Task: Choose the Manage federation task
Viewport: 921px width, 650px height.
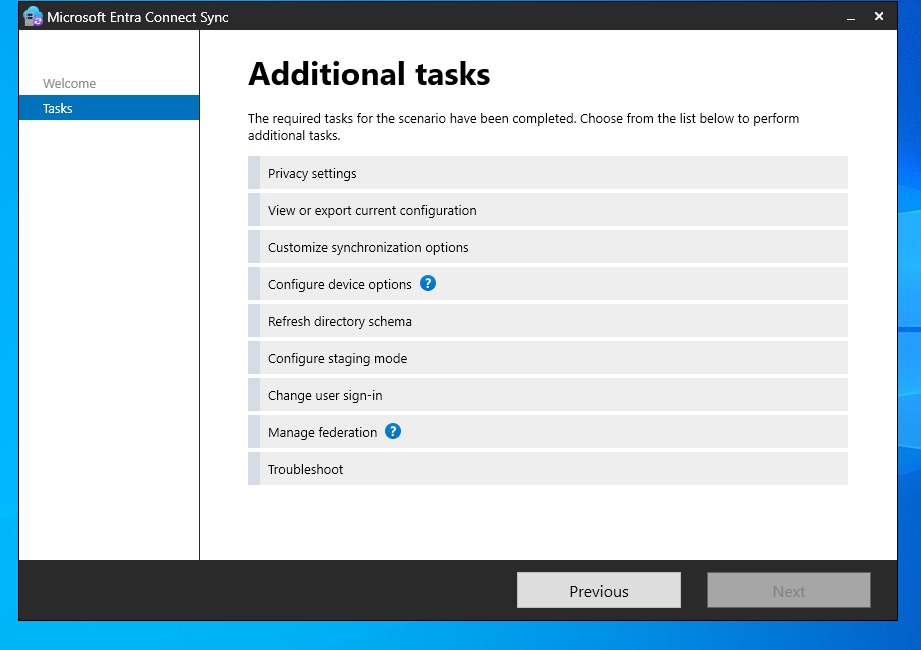Action: pyautogui.click(x=547, y=432)
